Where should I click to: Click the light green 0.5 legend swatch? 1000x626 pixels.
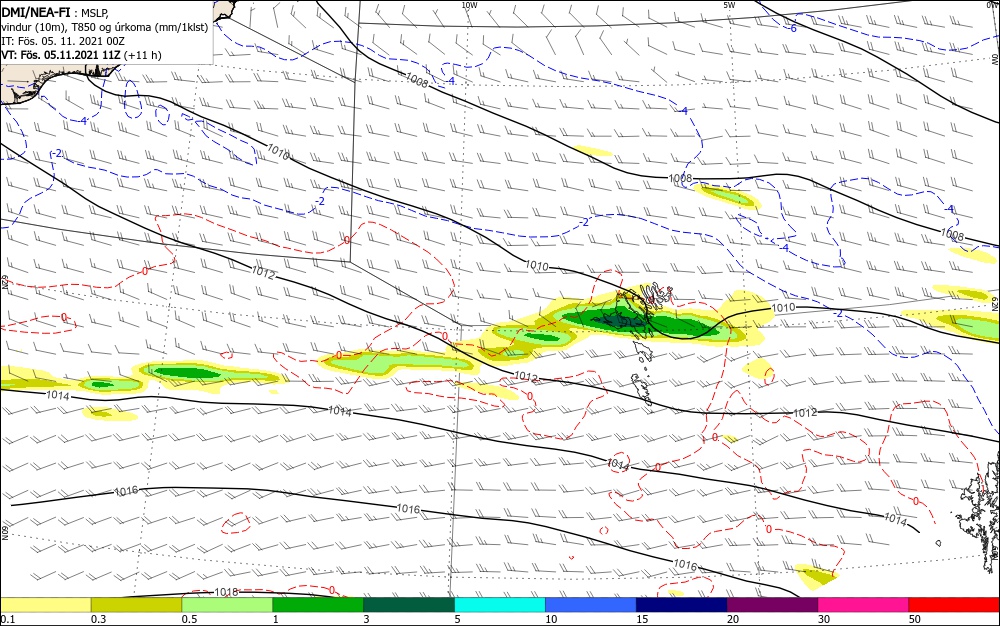tap(227, 605)
